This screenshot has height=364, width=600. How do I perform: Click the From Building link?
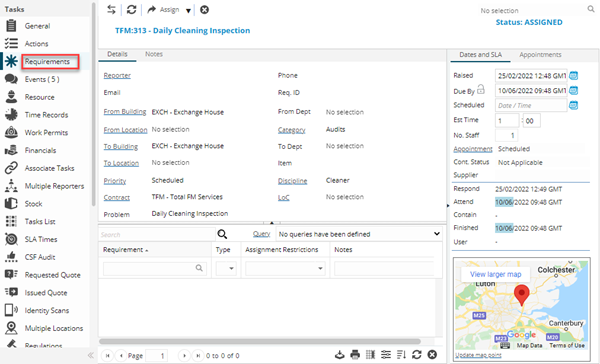[x=125, y=112]
